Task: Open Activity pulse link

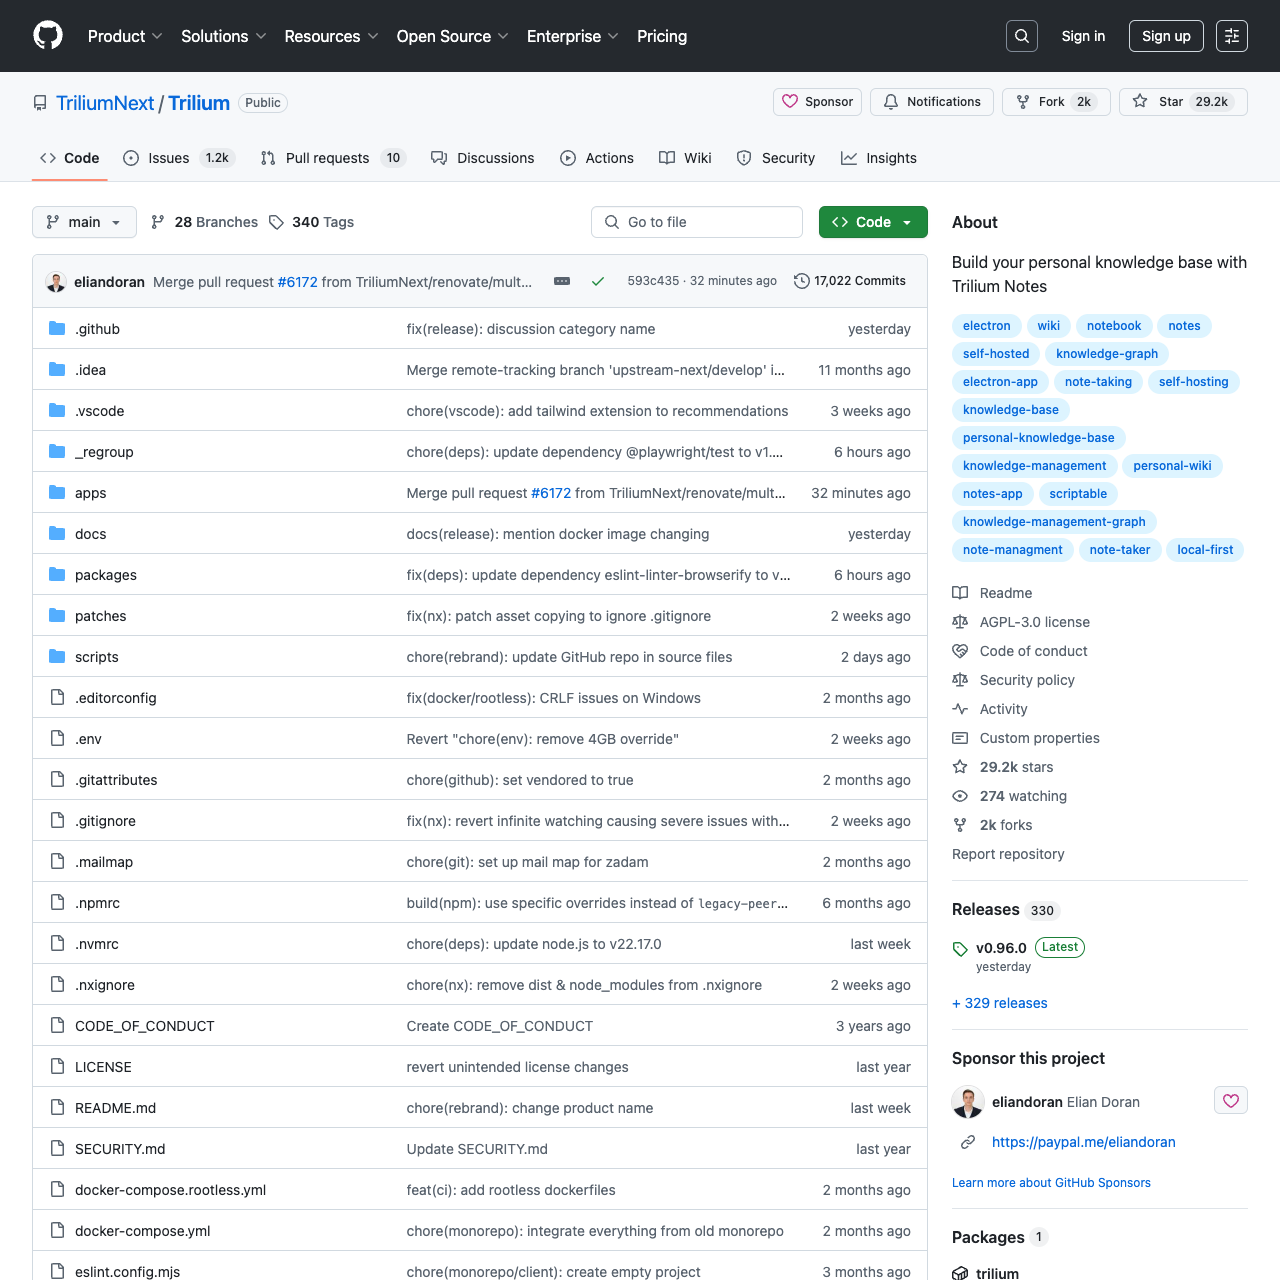Action: 990,709
